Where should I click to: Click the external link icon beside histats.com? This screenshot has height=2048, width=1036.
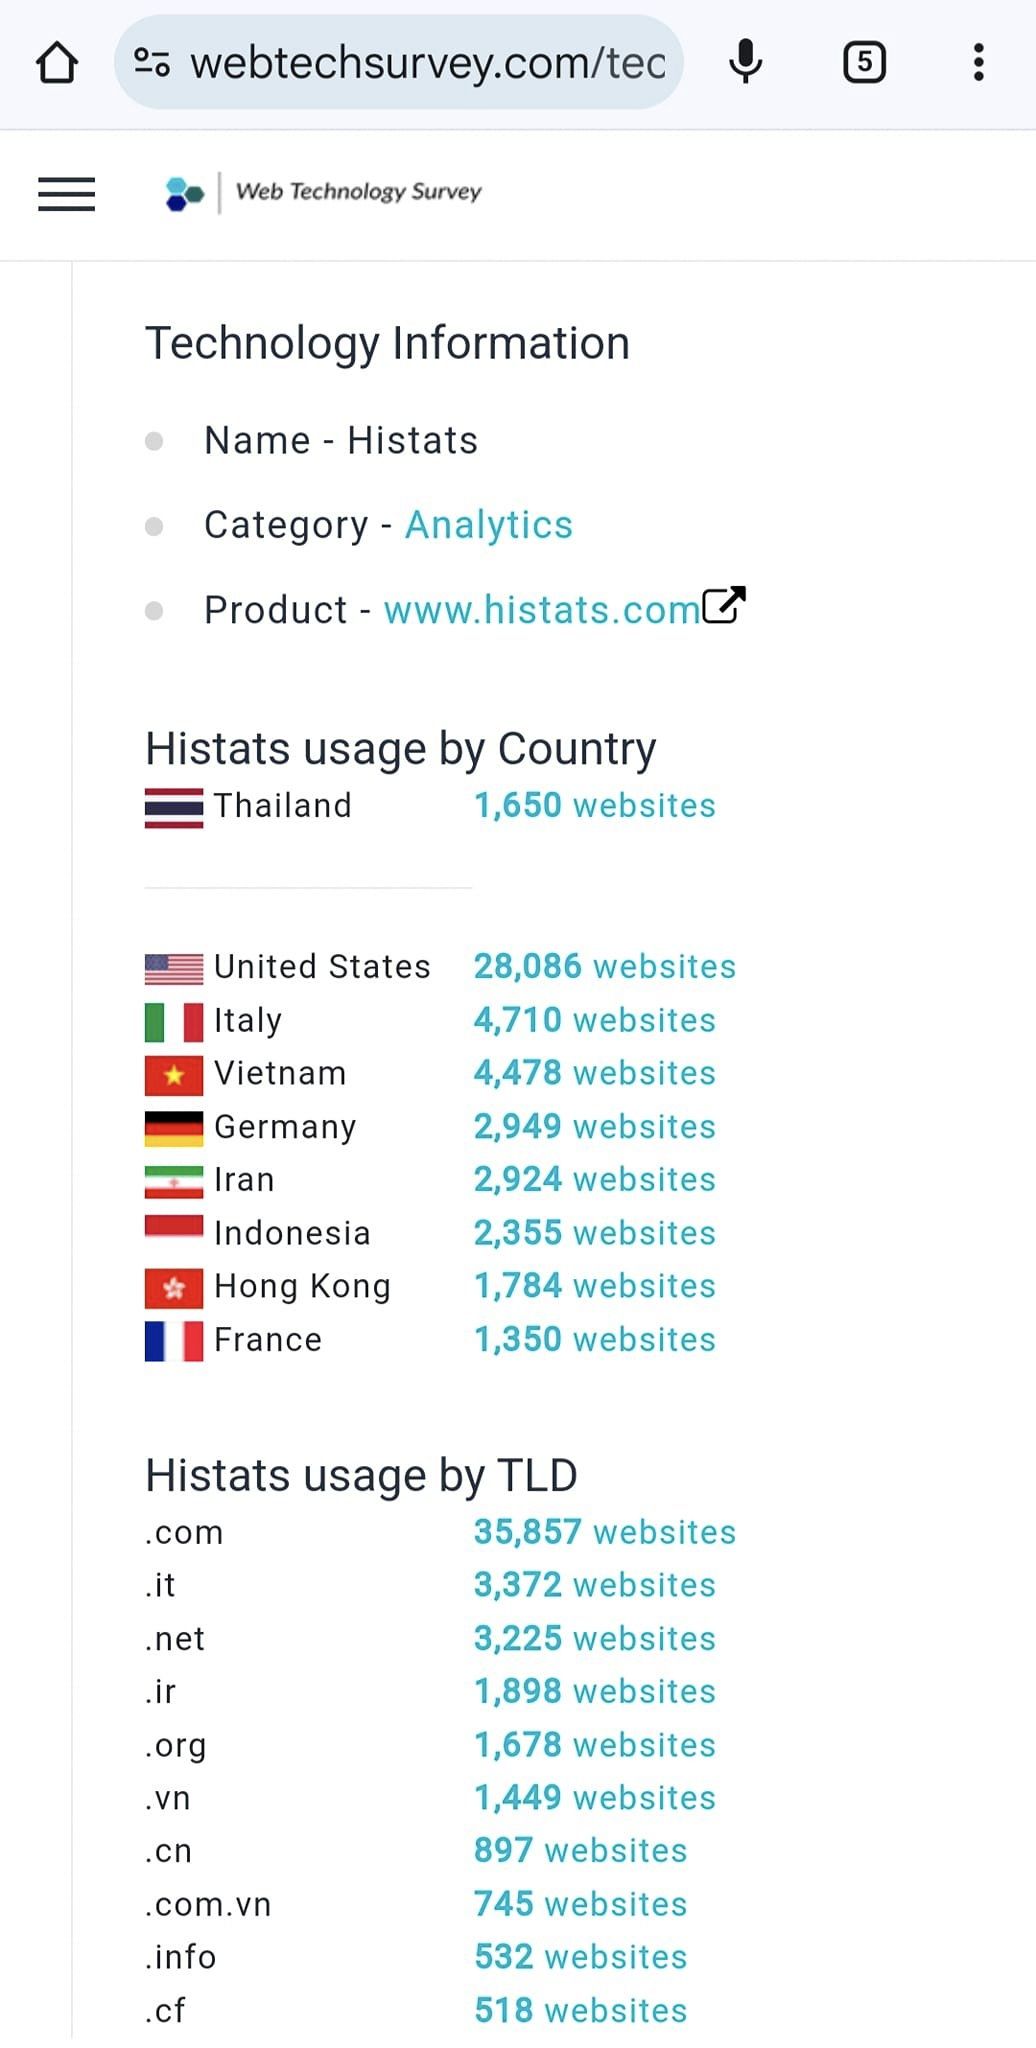pos(725,605)
